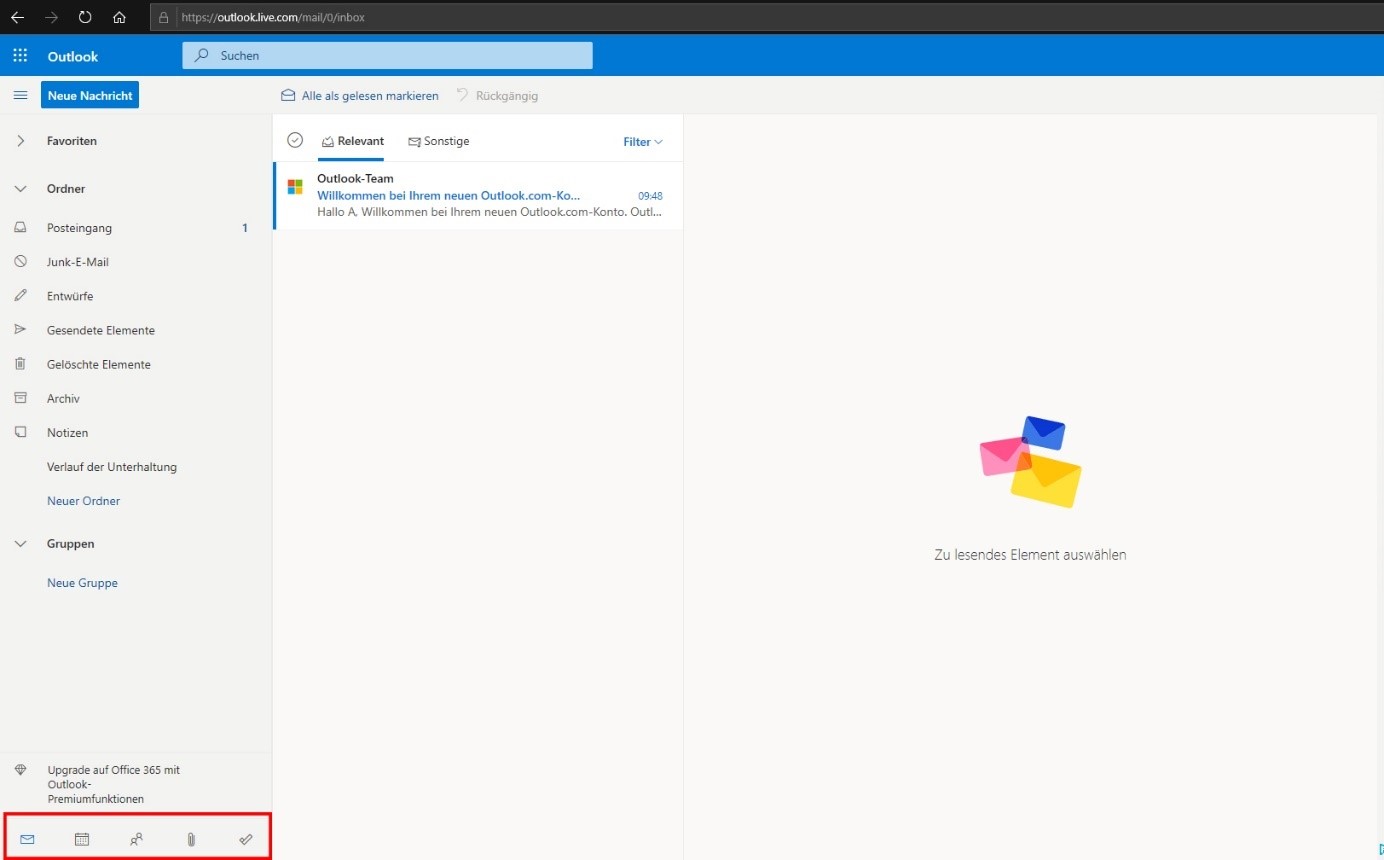The width and height of the screenshot is (1384, 860).
Task: Open the Filter dropdown
Action: (x=643, y=142)
